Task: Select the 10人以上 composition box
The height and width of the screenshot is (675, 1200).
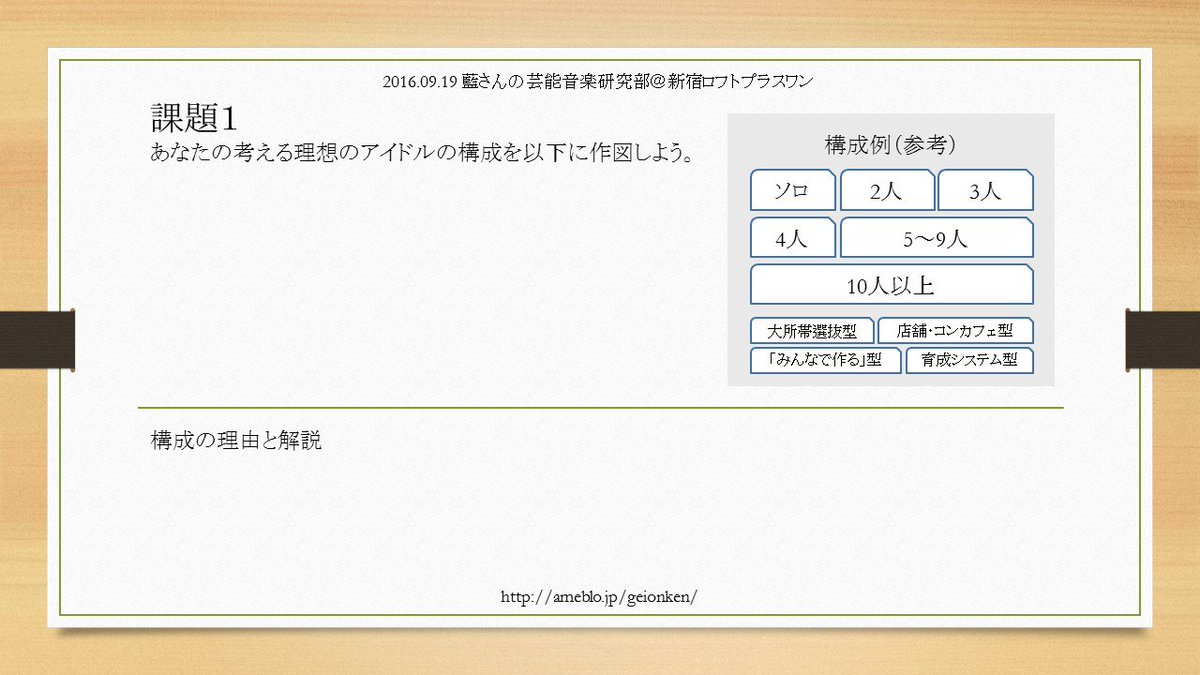Action: click(892, 285)
